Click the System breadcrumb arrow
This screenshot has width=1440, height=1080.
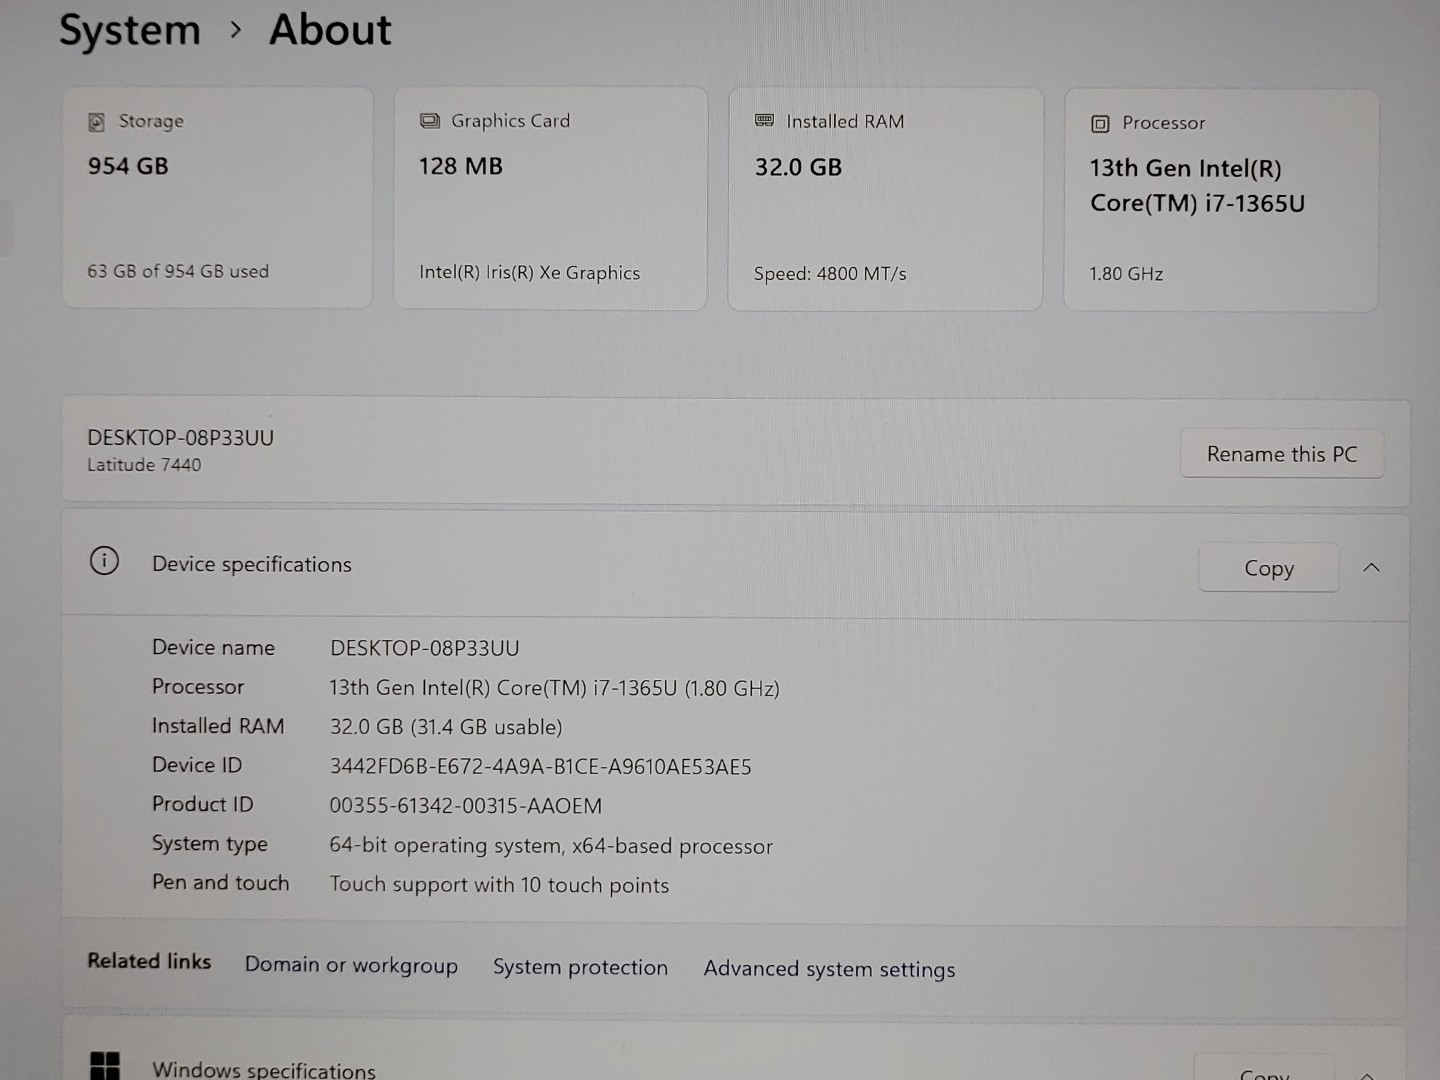click(x=236, y=30)
